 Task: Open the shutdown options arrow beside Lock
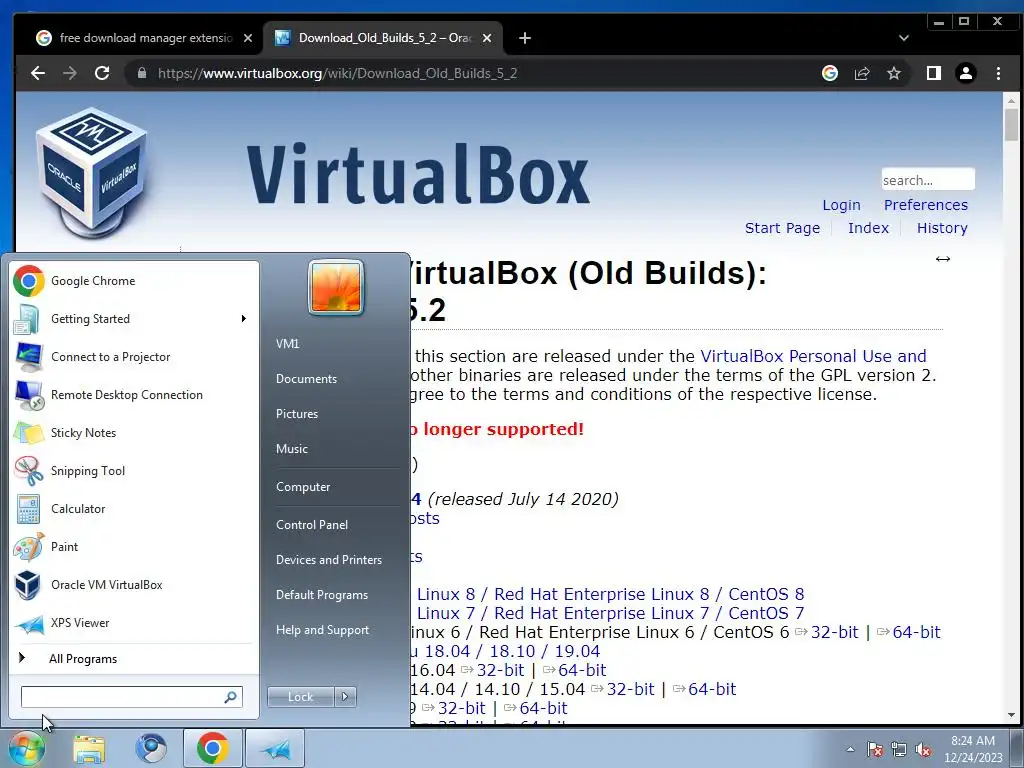coord(345,697)
